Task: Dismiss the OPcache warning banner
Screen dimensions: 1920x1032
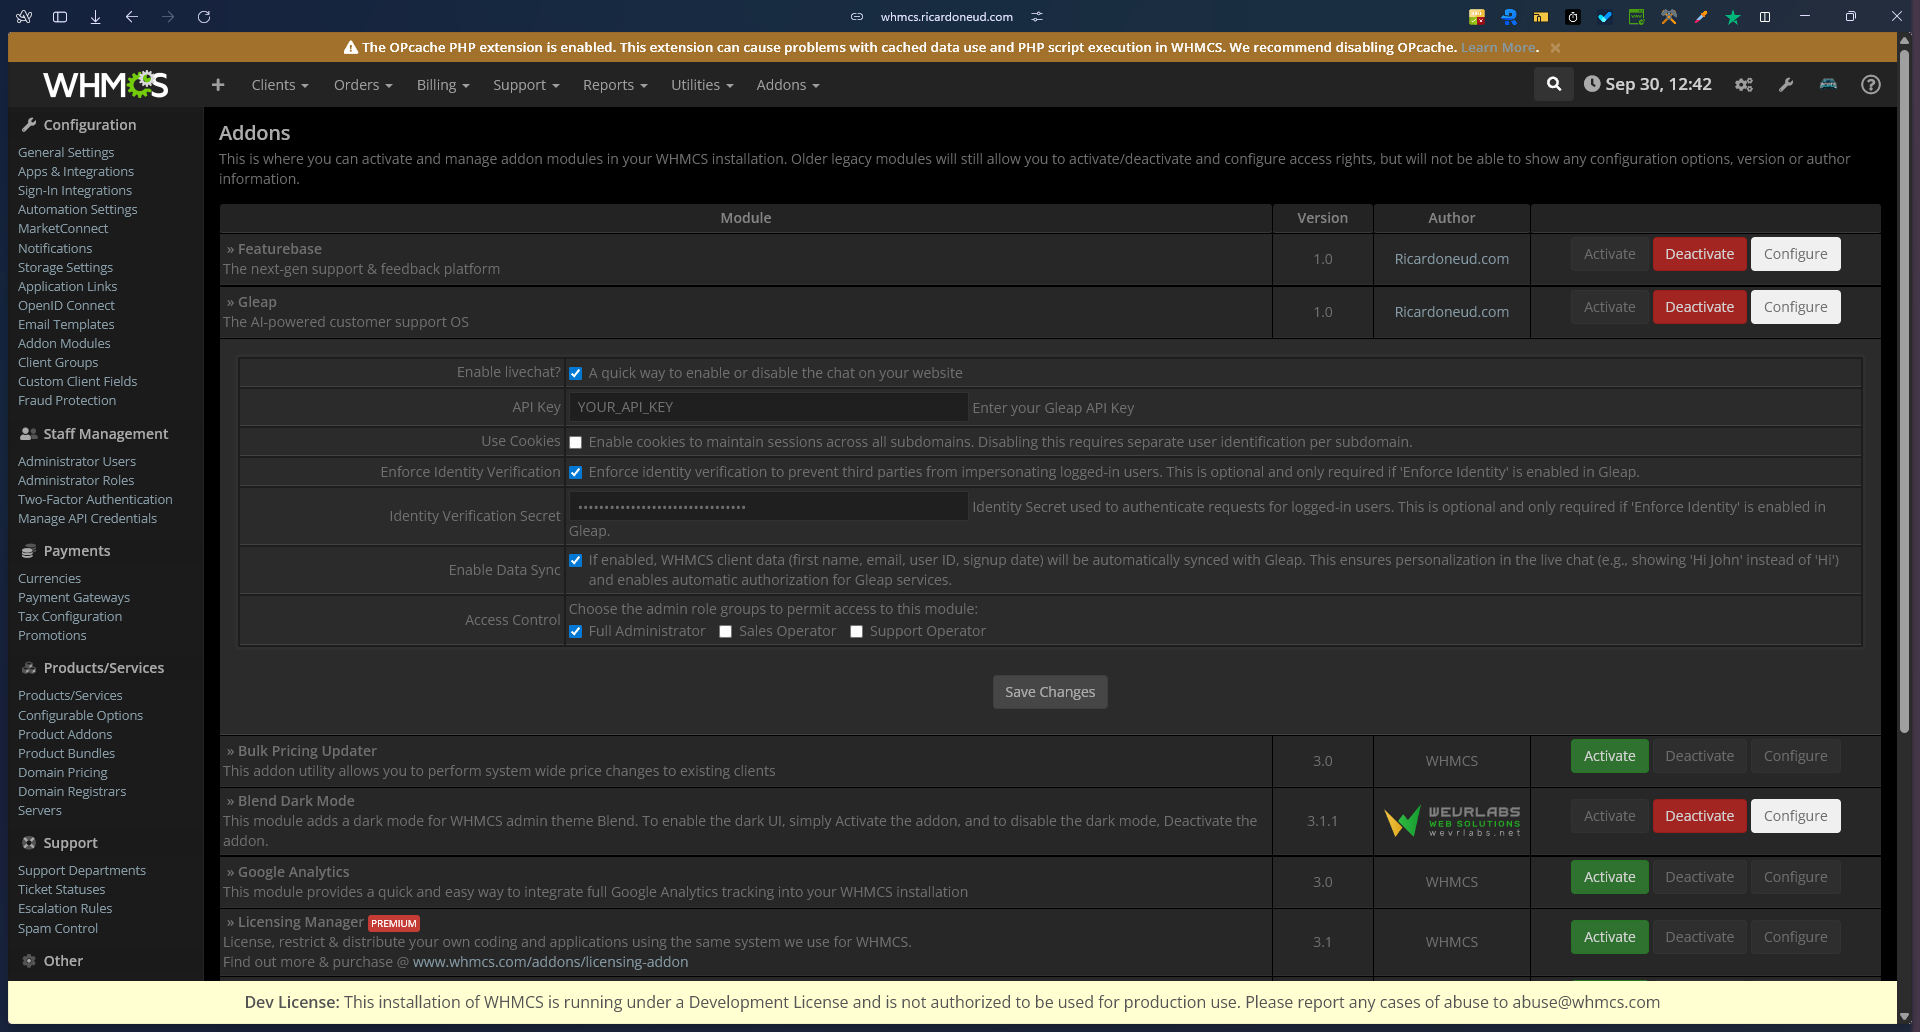Action: point(1555,48)
